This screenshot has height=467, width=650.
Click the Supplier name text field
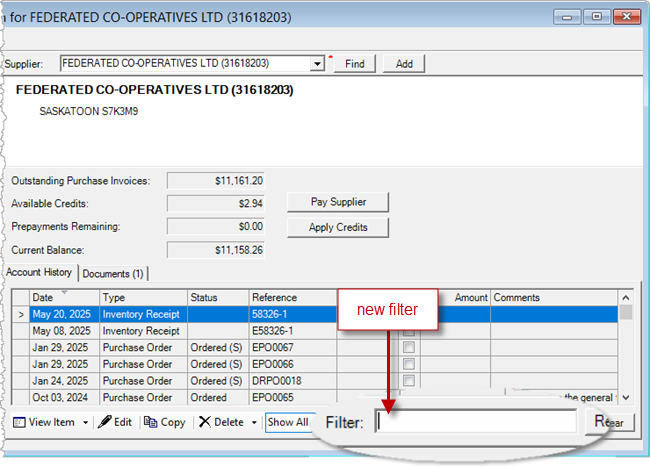(x=186, y=63)
